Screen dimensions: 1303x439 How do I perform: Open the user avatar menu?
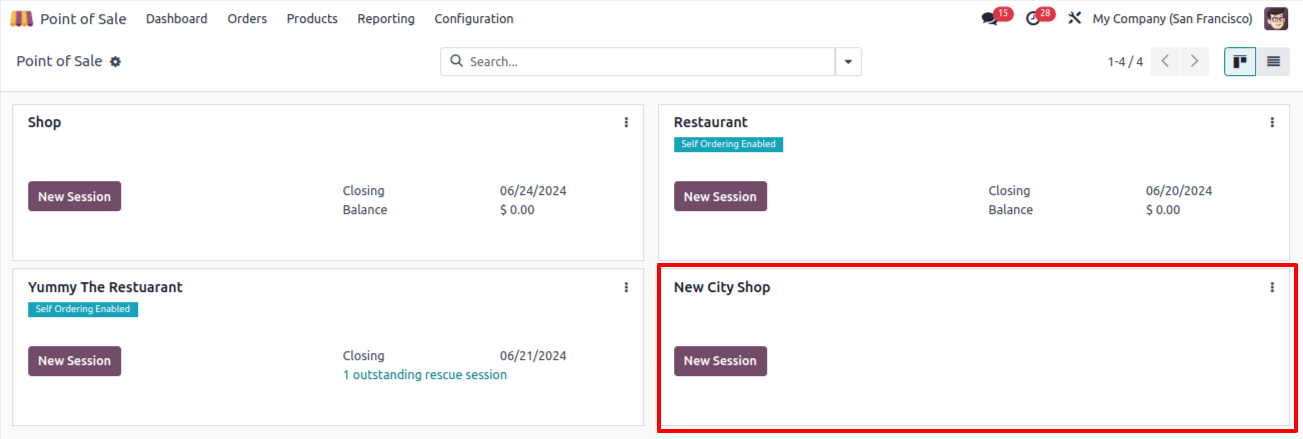point(1276,18)
